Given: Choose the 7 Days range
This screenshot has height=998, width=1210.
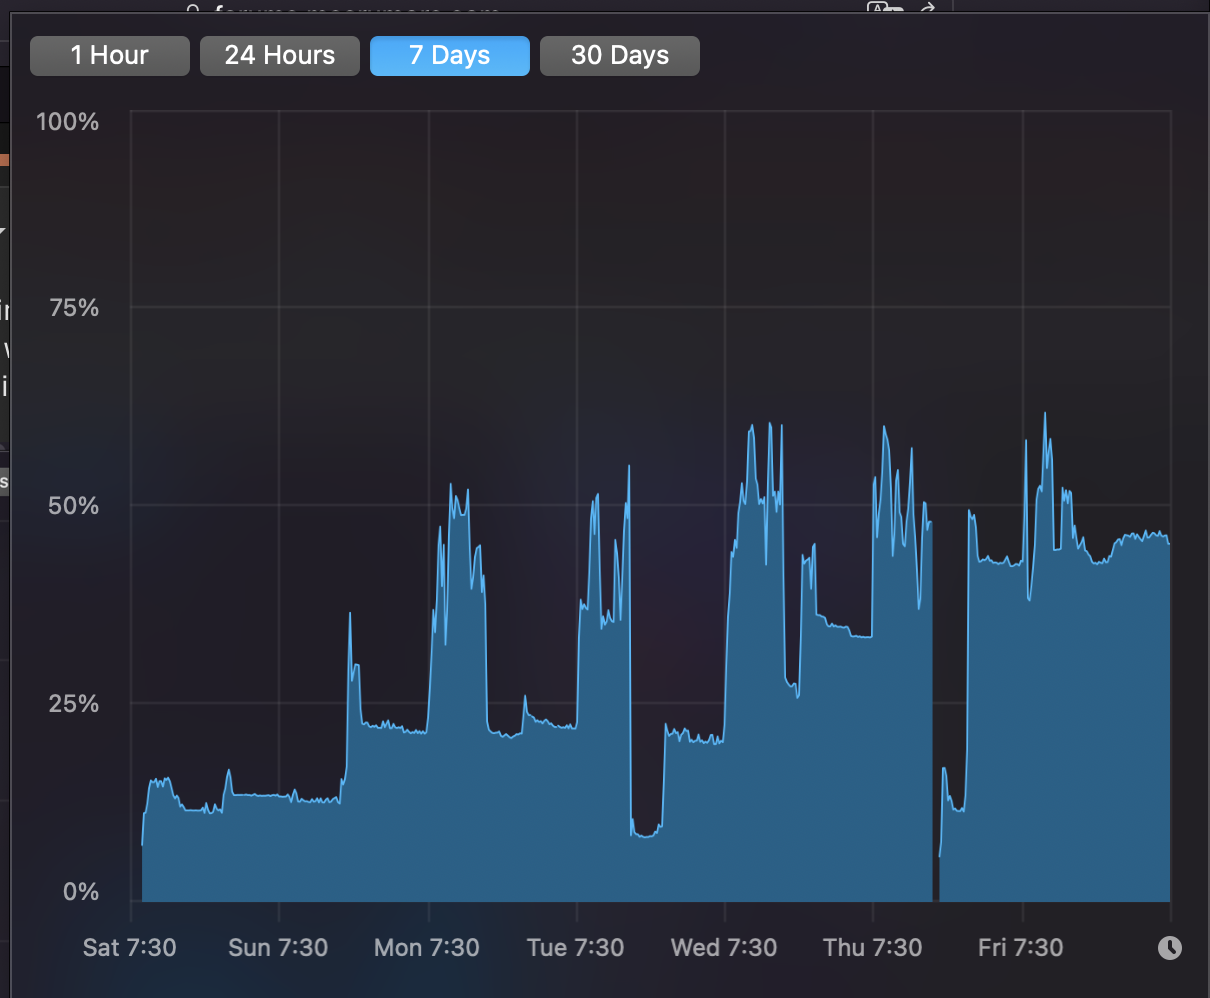Looking at the screenshot, I should (x=450, y=56).
